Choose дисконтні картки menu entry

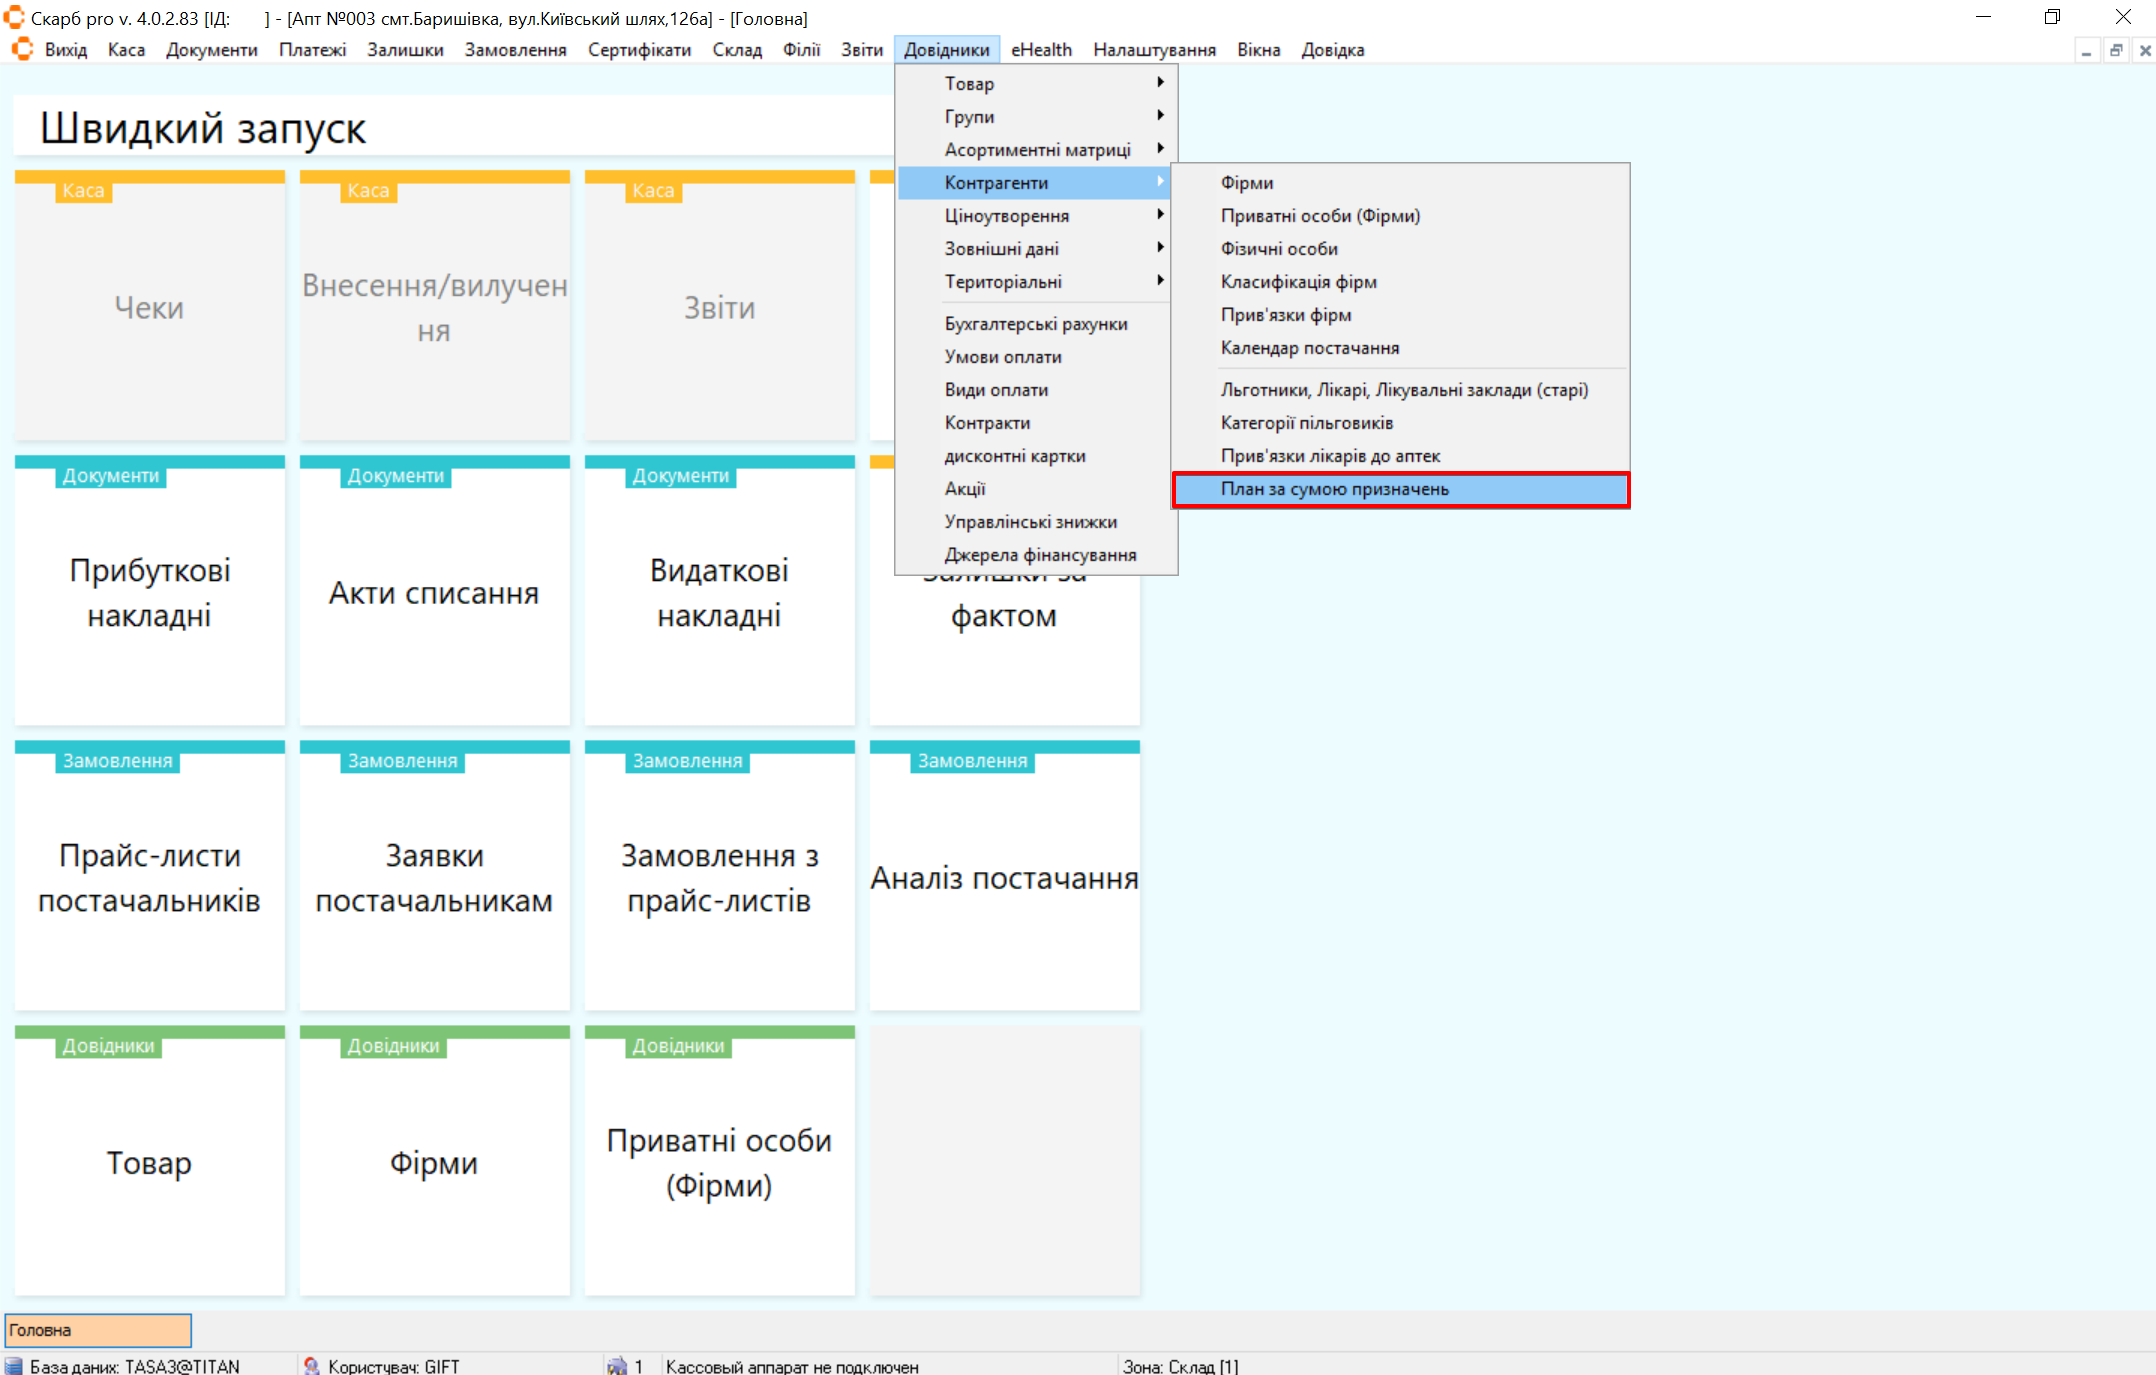[1014, 456]
